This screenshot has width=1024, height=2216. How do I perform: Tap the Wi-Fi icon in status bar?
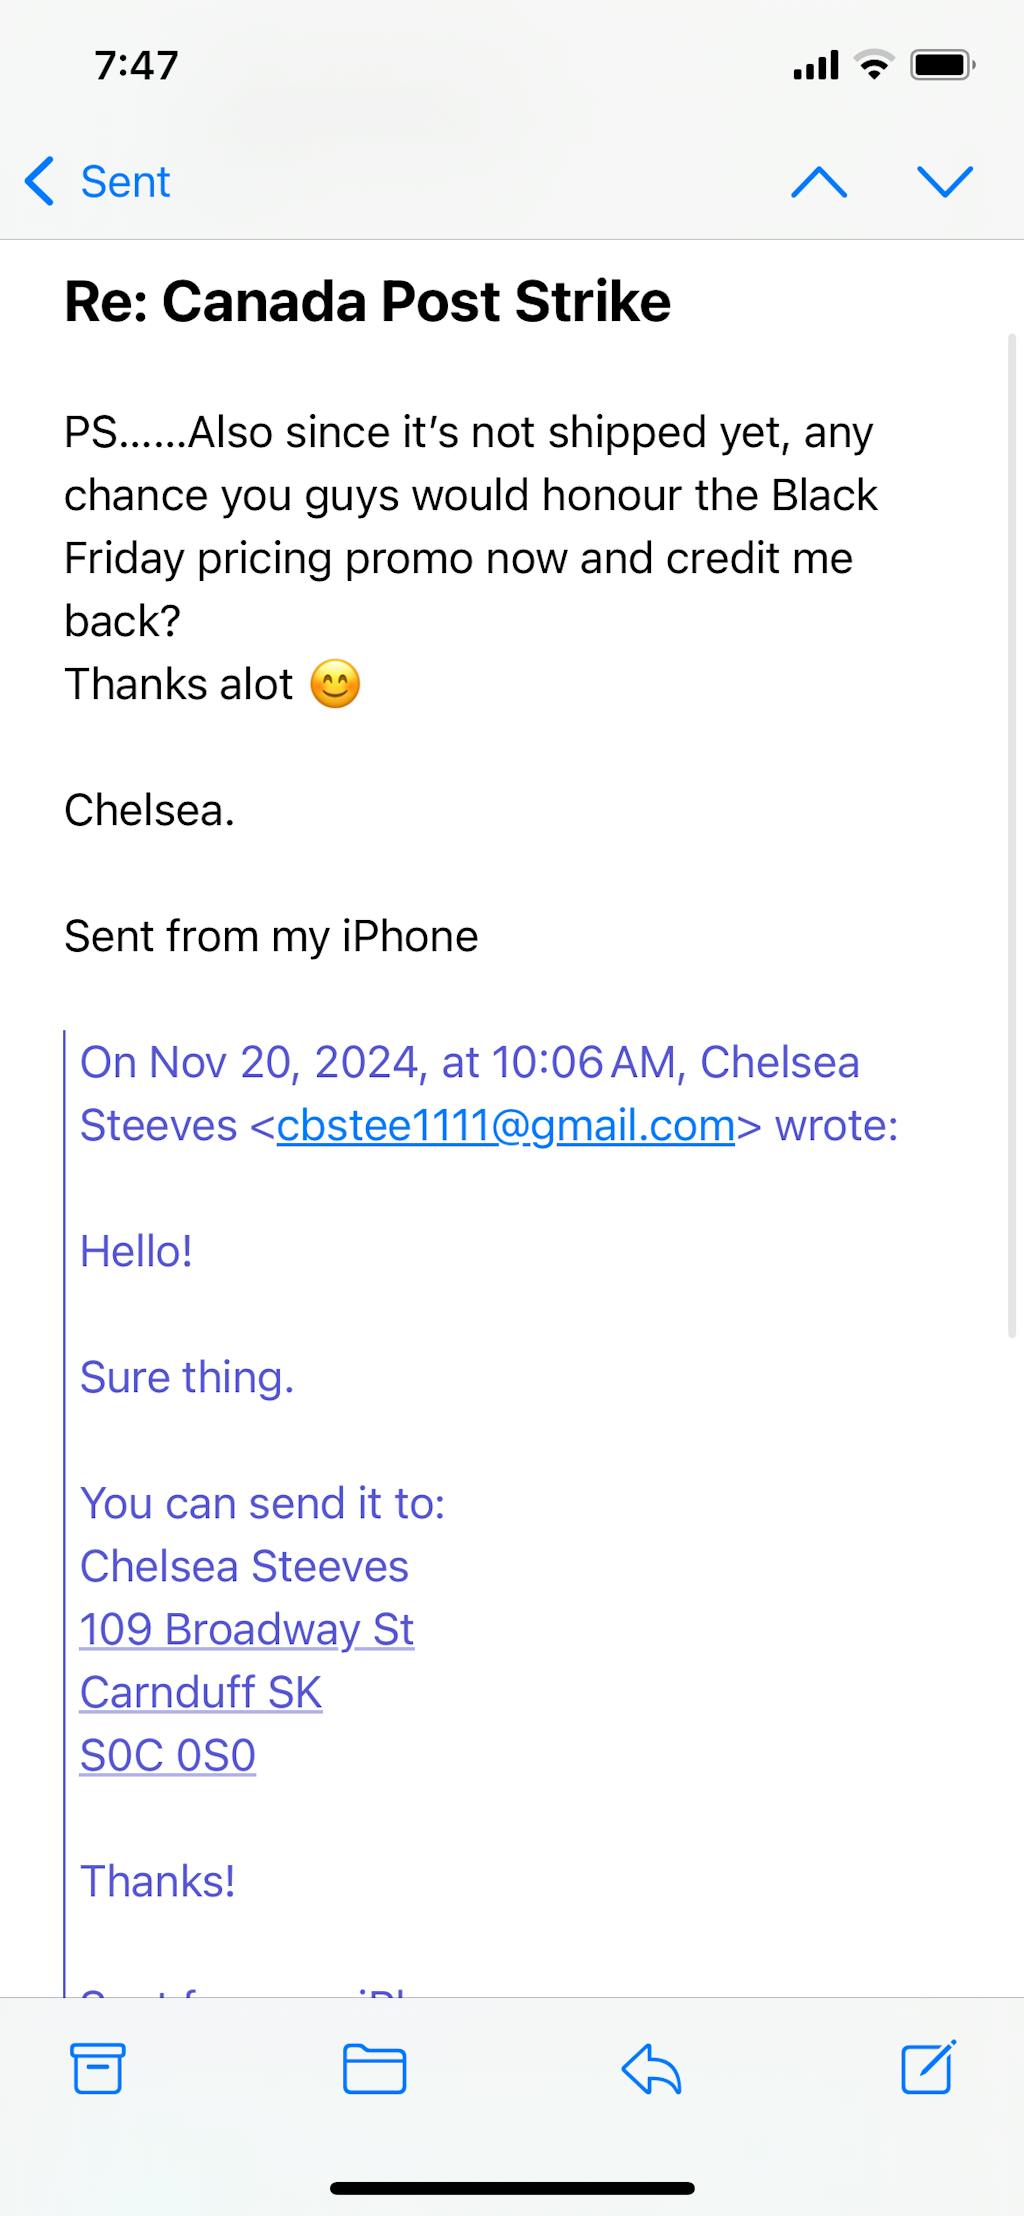[874, 66]
